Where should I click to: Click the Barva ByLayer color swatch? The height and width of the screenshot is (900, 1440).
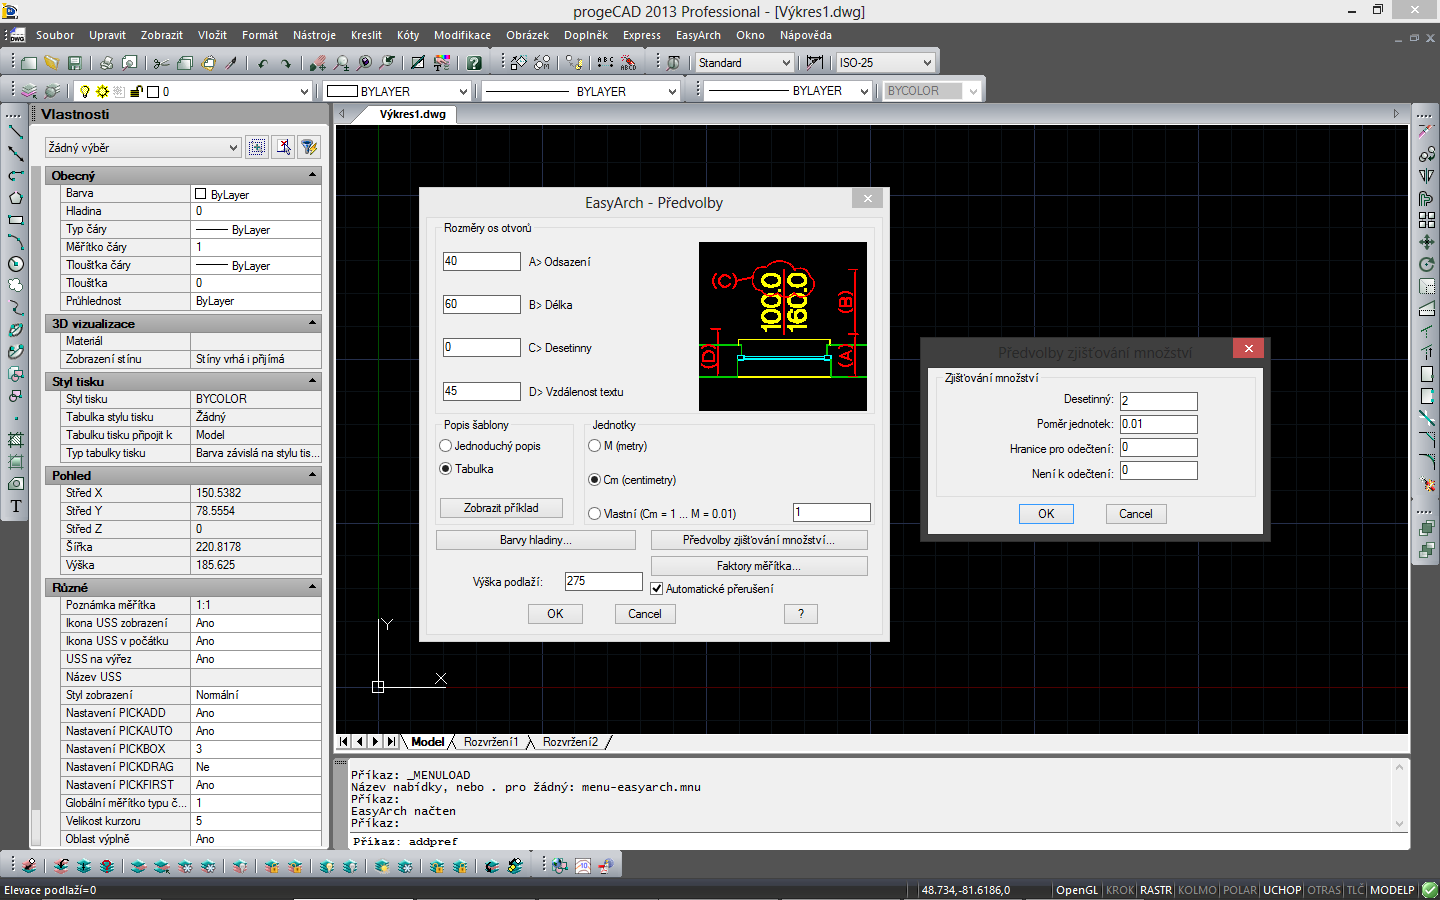pyautogui.click(x=201, y=195)
